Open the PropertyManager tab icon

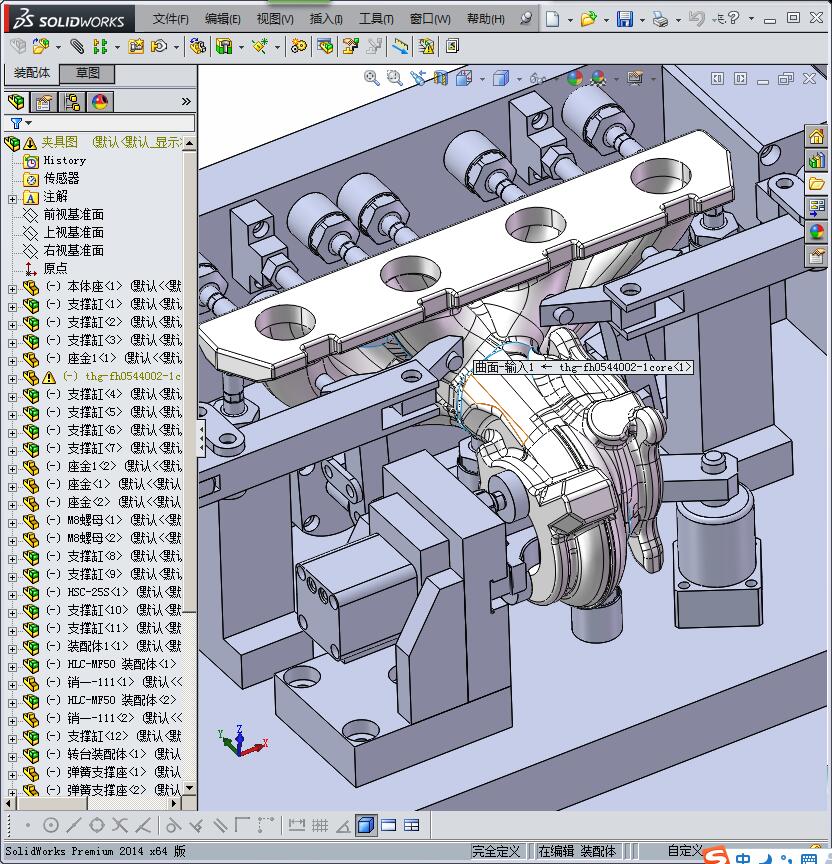click(44, 102)
